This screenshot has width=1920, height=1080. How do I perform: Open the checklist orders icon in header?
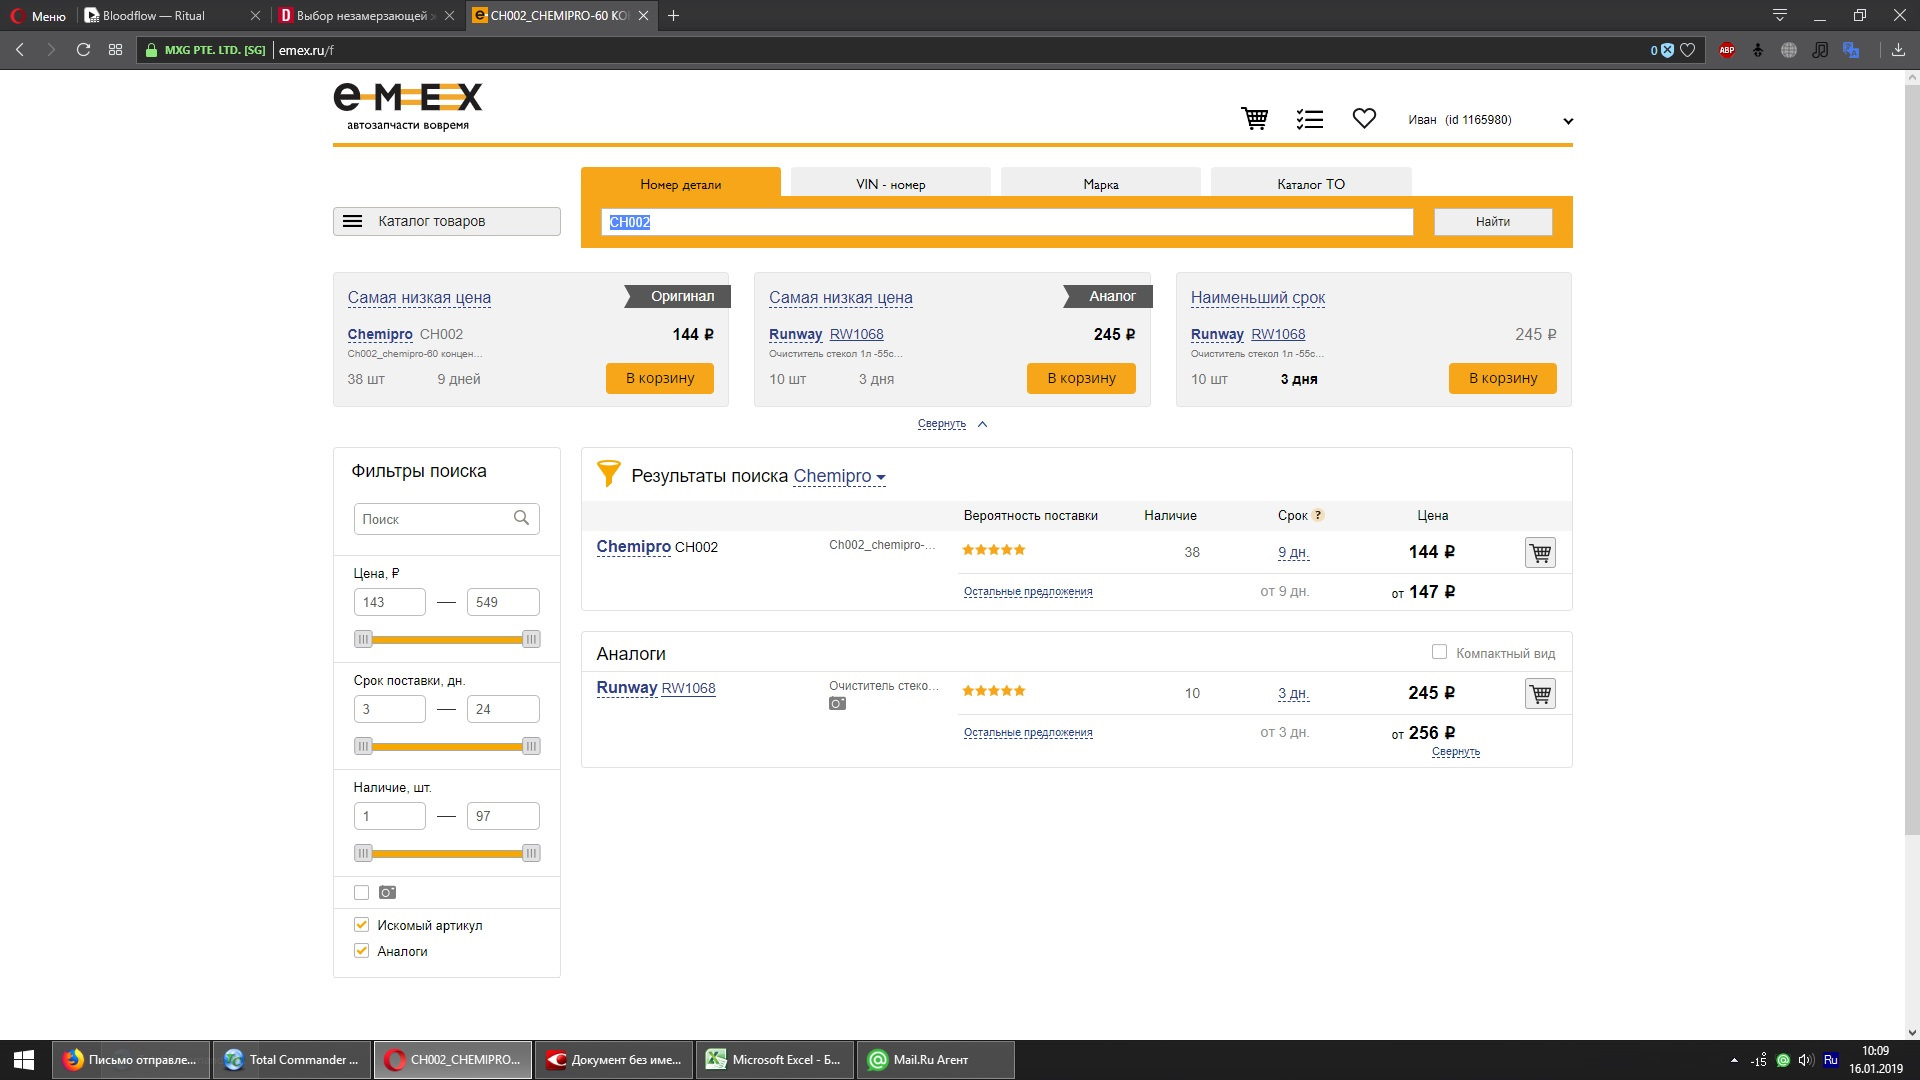pos(1309,119)
